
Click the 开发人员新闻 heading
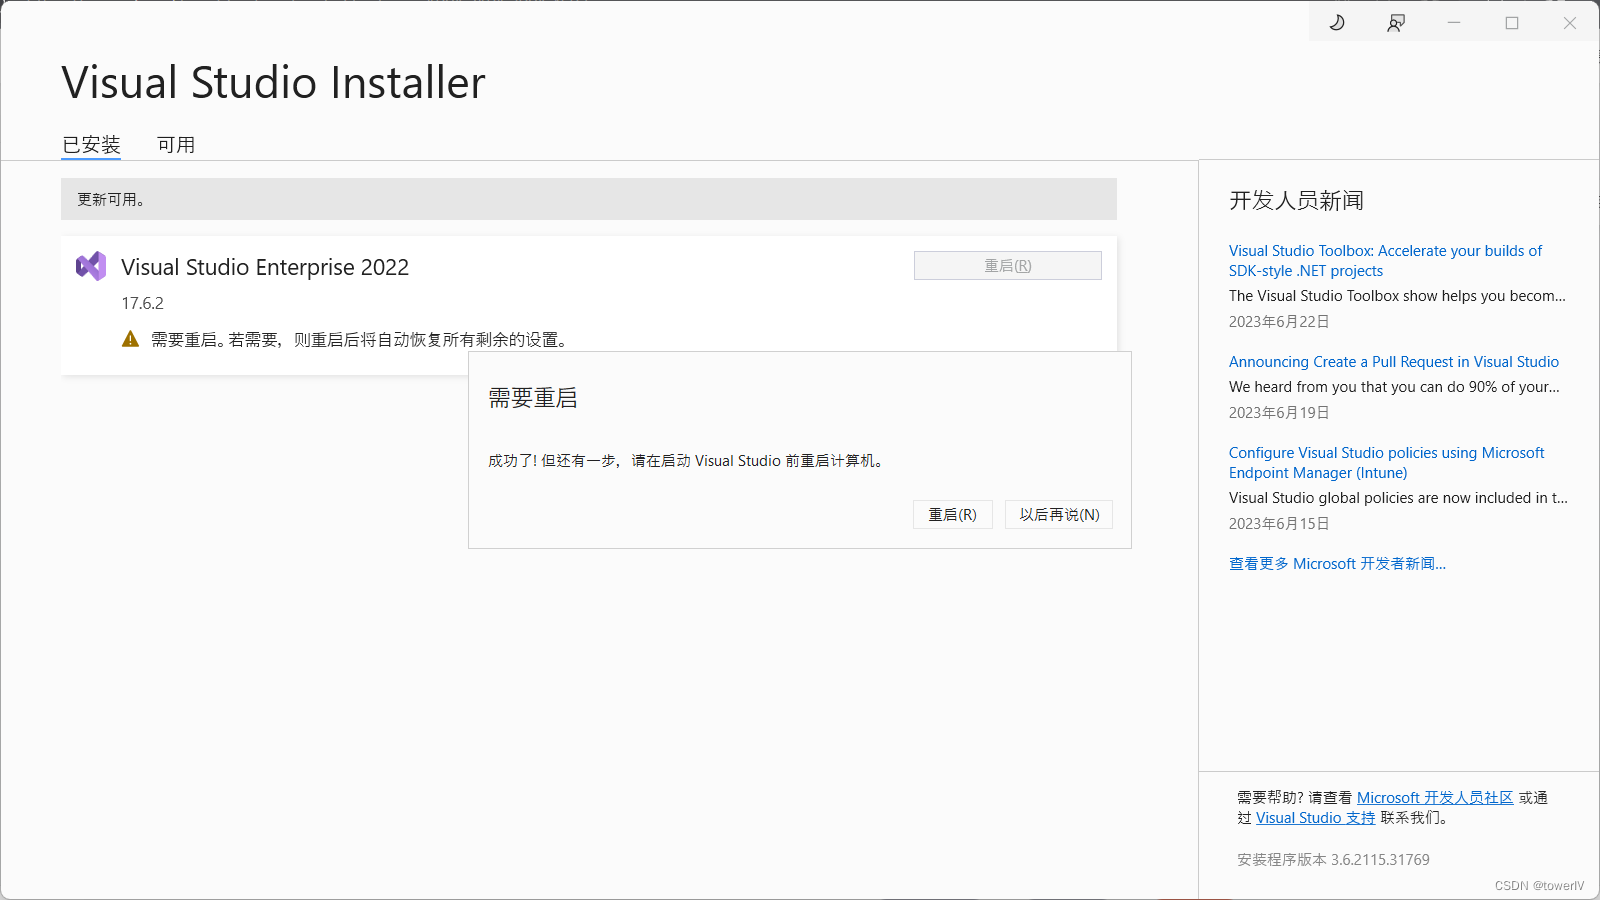coord(1296,201)
